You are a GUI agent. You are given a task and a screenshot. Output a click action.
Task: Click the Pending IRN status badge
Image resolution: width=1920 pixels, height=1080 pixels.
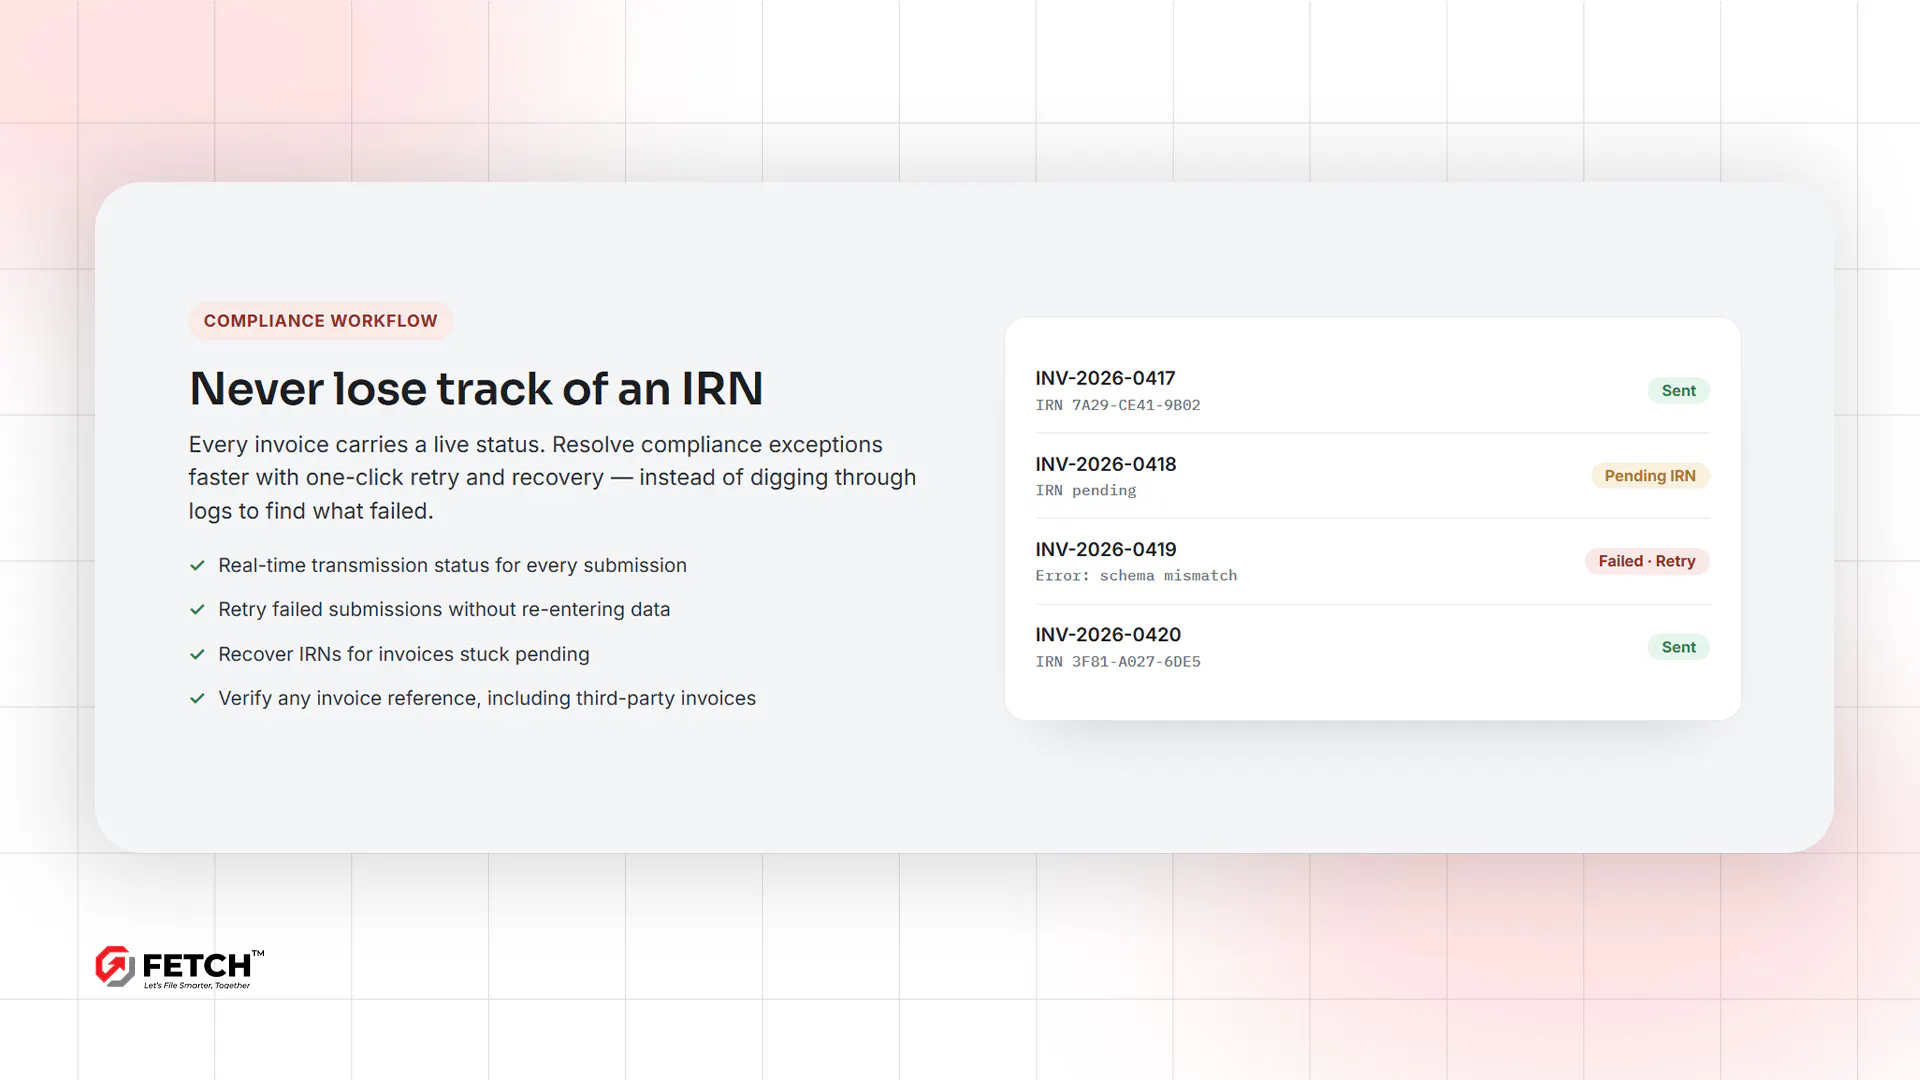click(x=1650, y=476)
